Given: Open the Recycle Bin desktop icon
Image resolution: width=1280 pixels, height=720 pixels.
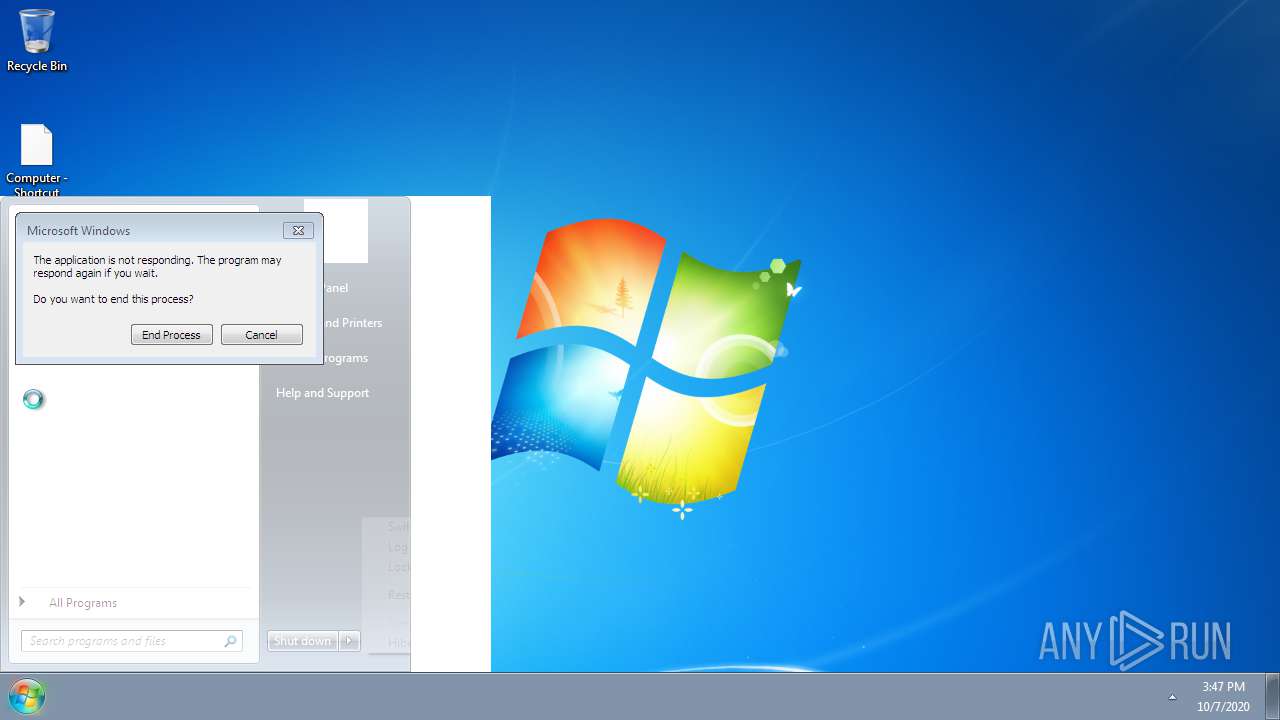Looking at the screenshot, I should 37,40.
